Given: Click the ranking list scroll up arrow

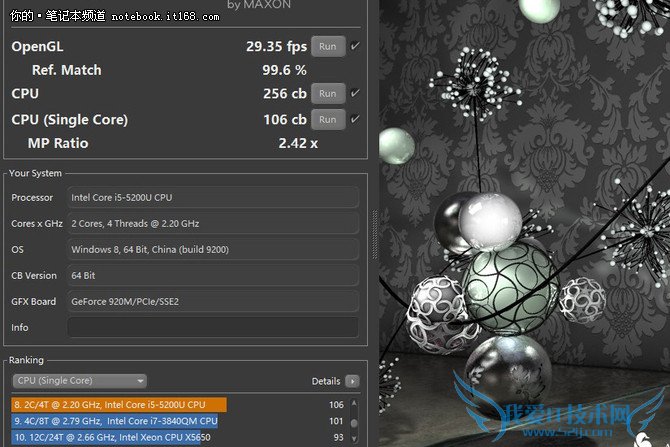Looking at the screenshot, I should point(354,403).
